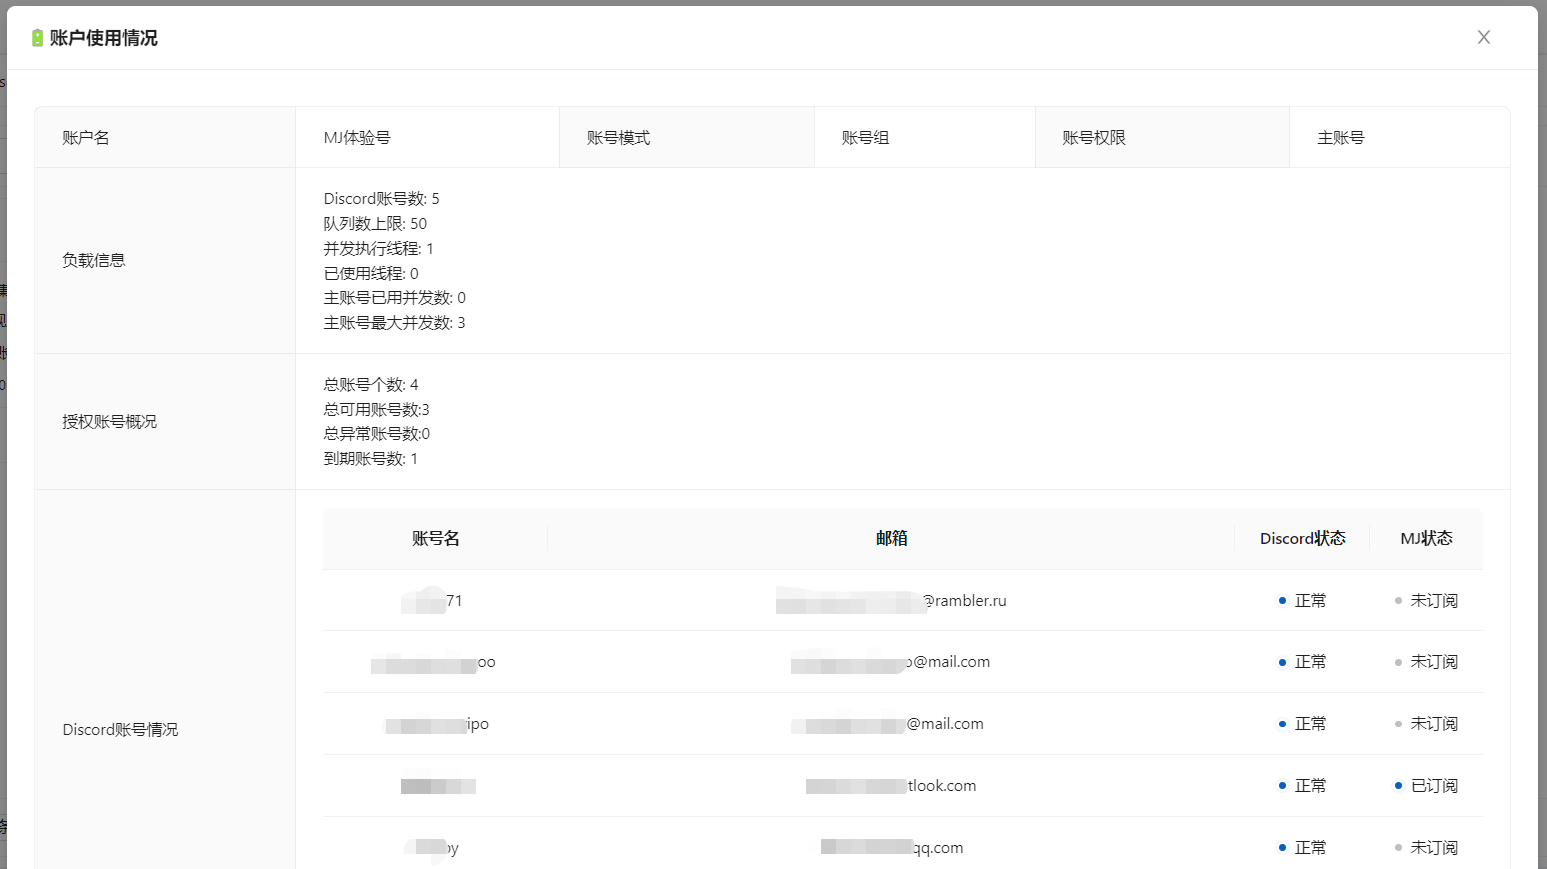Select the email ending in @rambler.ru
The height and width of the screenshot is (869, 1547).
[x=891, y=601]
